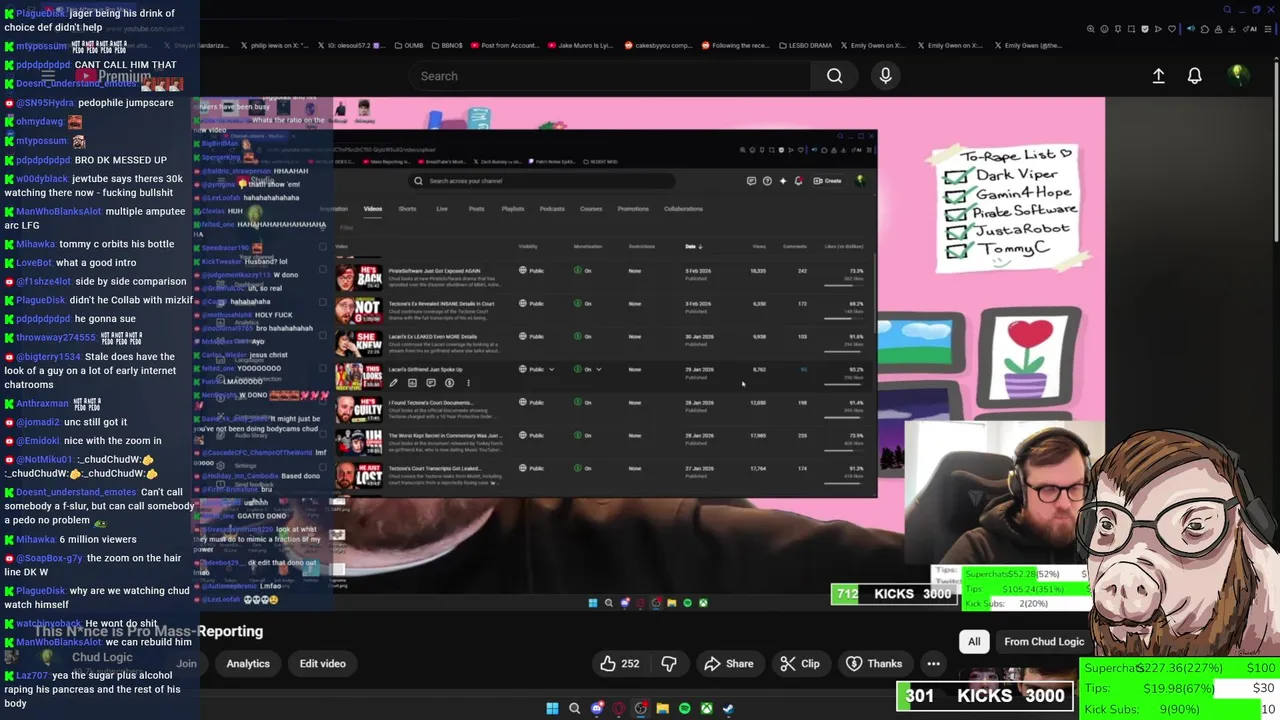This screenshot has width=1280, height=720.
Task: Open 'cakesbyyou comp...' bookmark
Action: (657, 45)
